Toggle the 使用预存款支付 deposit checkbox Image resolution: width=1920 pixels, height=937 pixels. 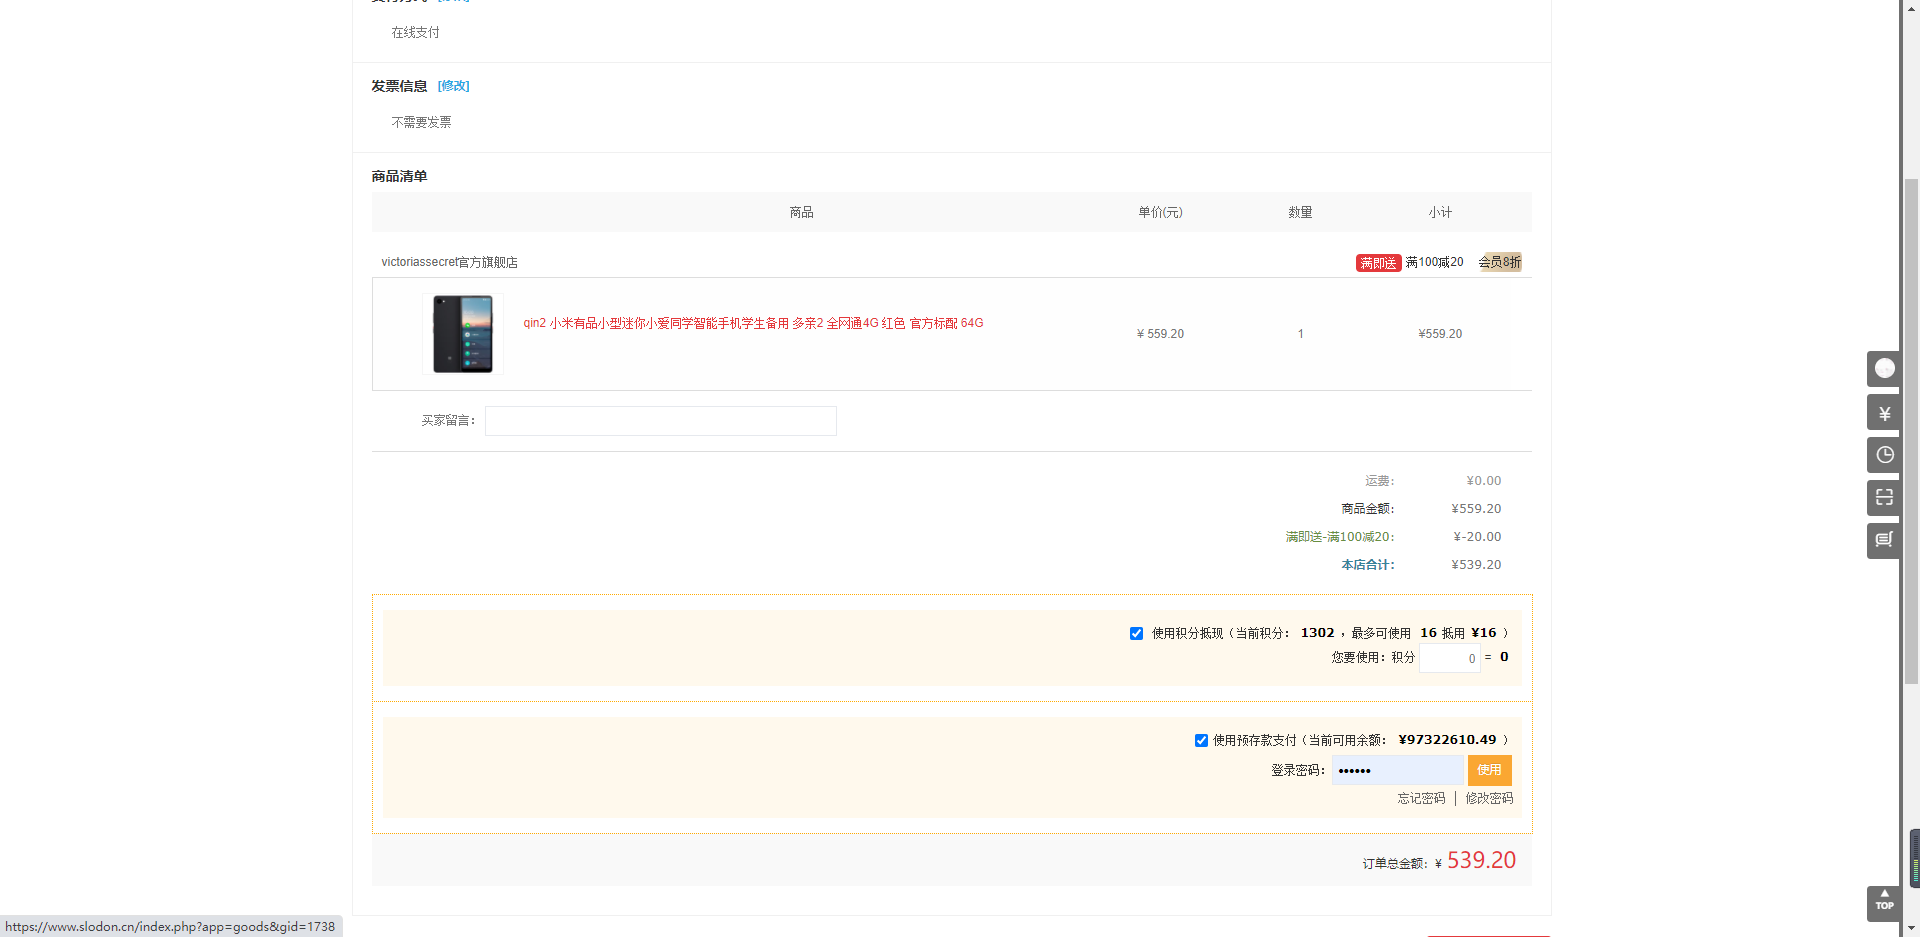click(1201, 740)
